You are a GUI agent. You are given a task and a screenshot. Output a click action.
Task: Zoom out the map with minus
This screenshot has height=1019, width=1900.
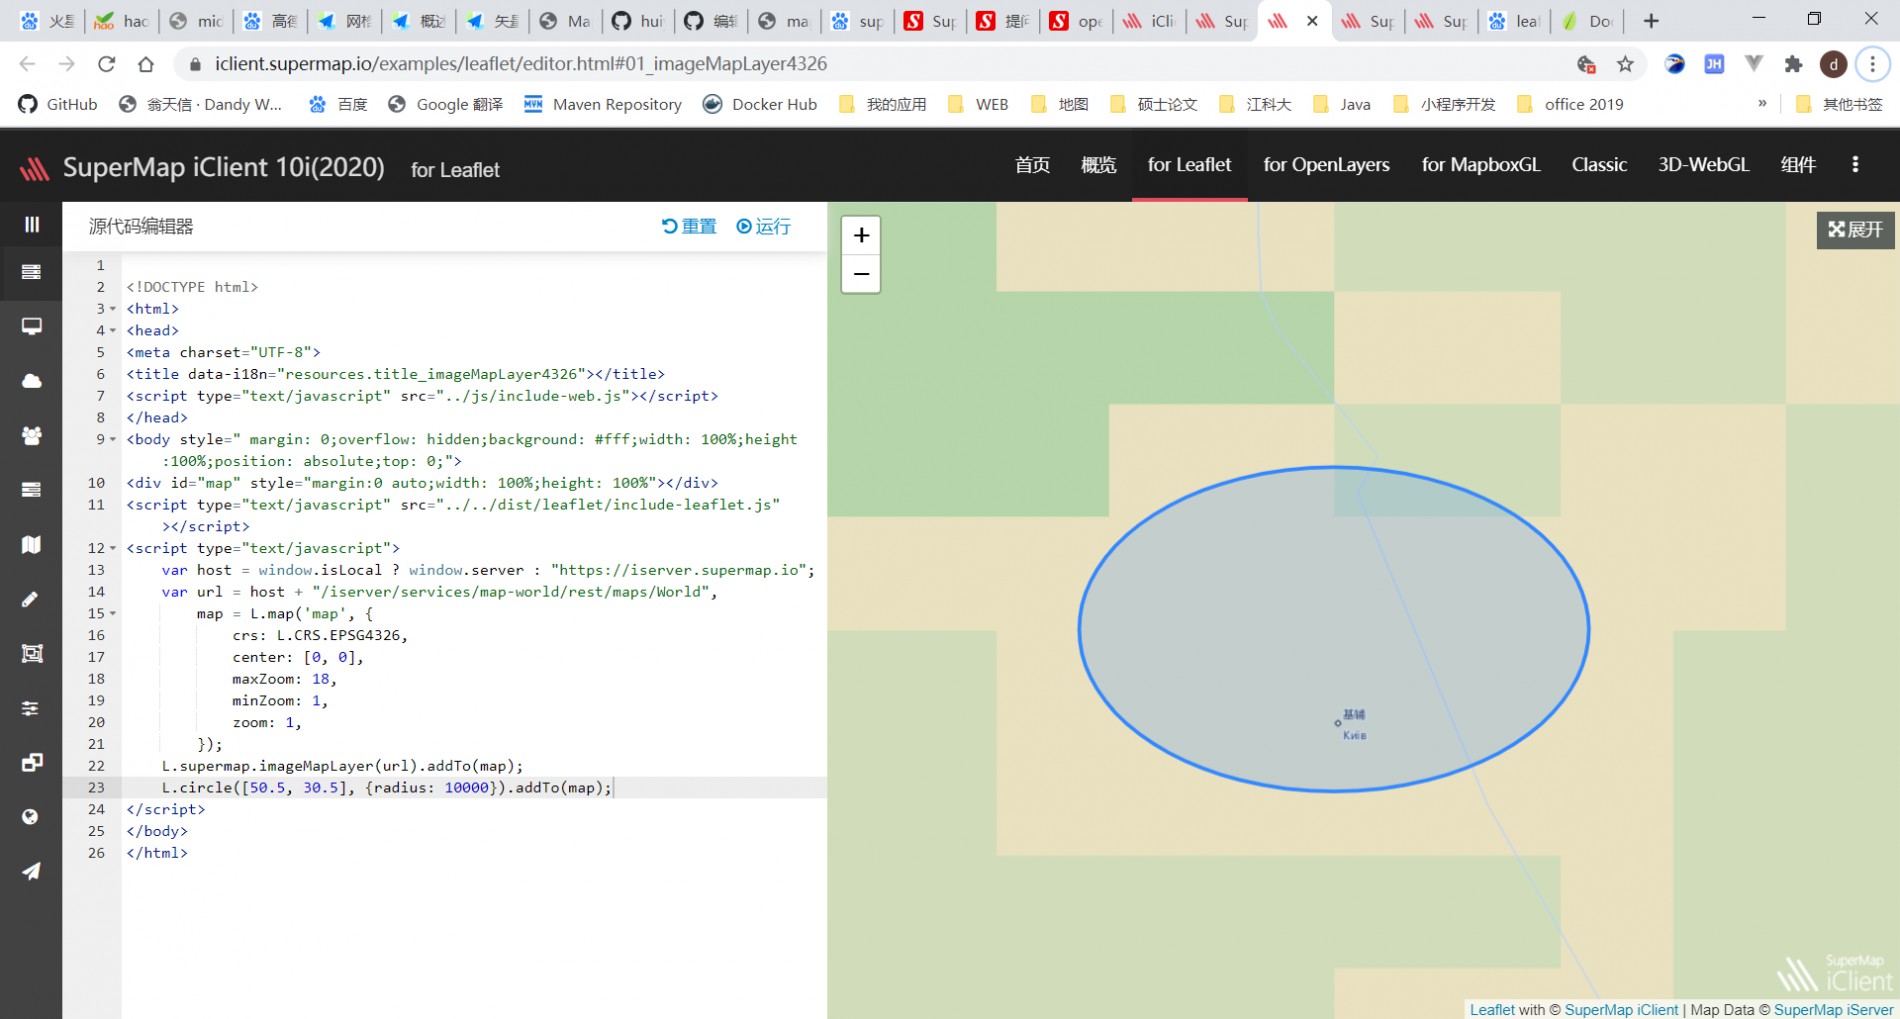coord(861,274)
